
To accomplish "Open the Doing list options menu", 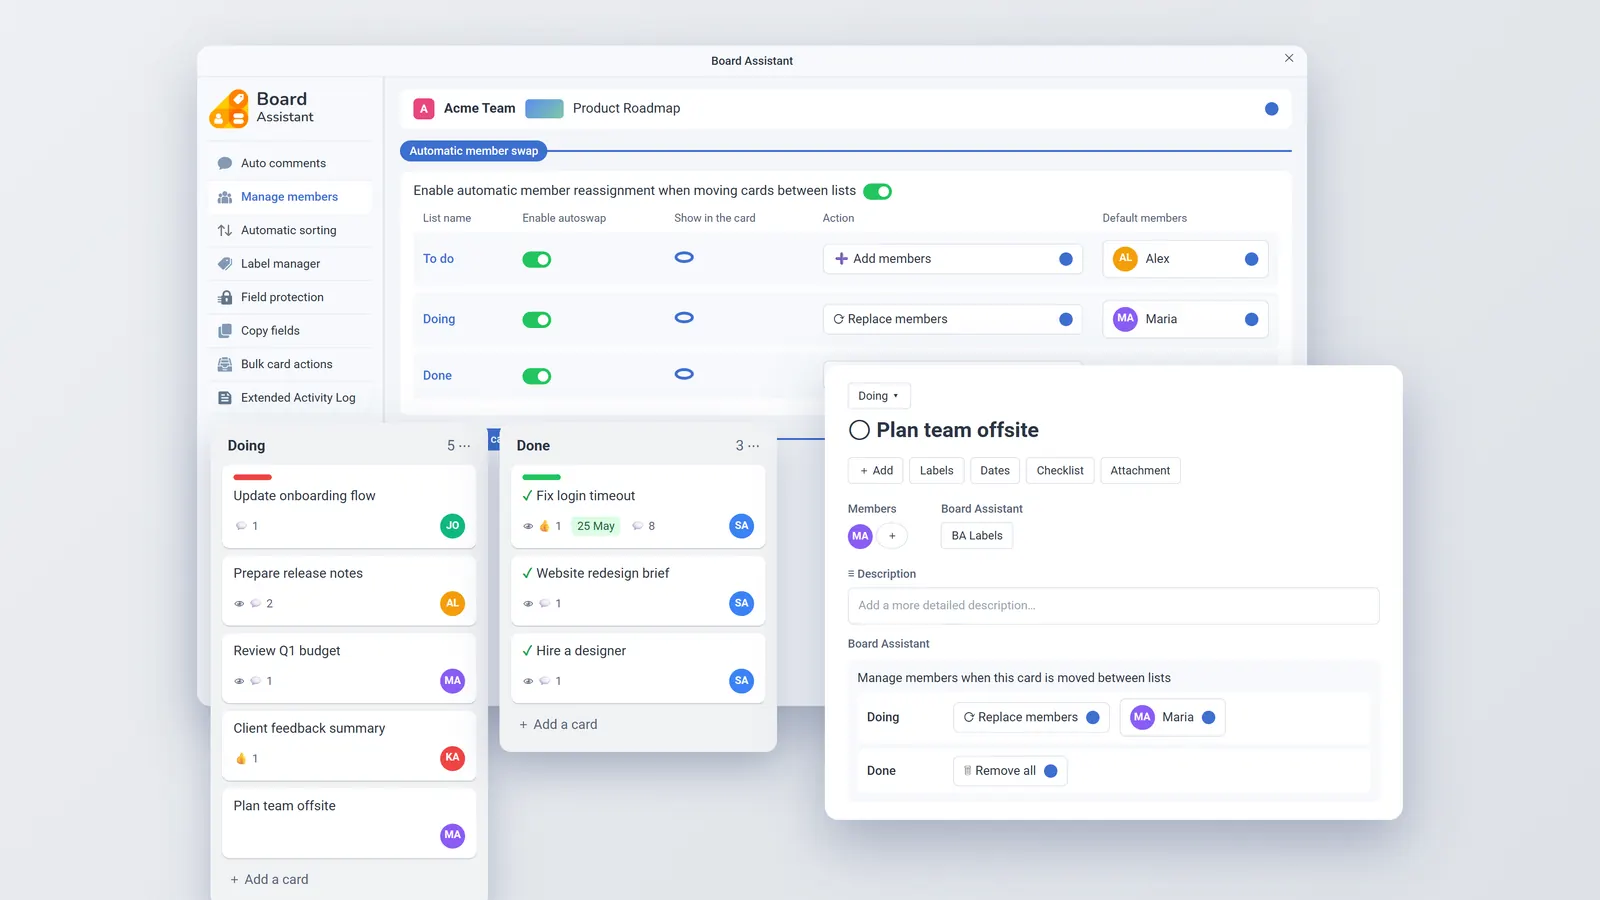I will [465, 446].
